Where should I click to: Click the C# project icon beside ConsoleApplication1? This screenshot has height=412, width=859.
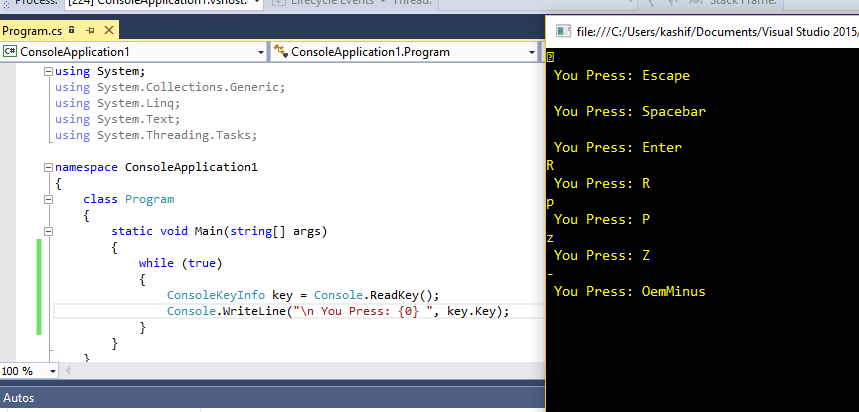(x=10, y=52)
